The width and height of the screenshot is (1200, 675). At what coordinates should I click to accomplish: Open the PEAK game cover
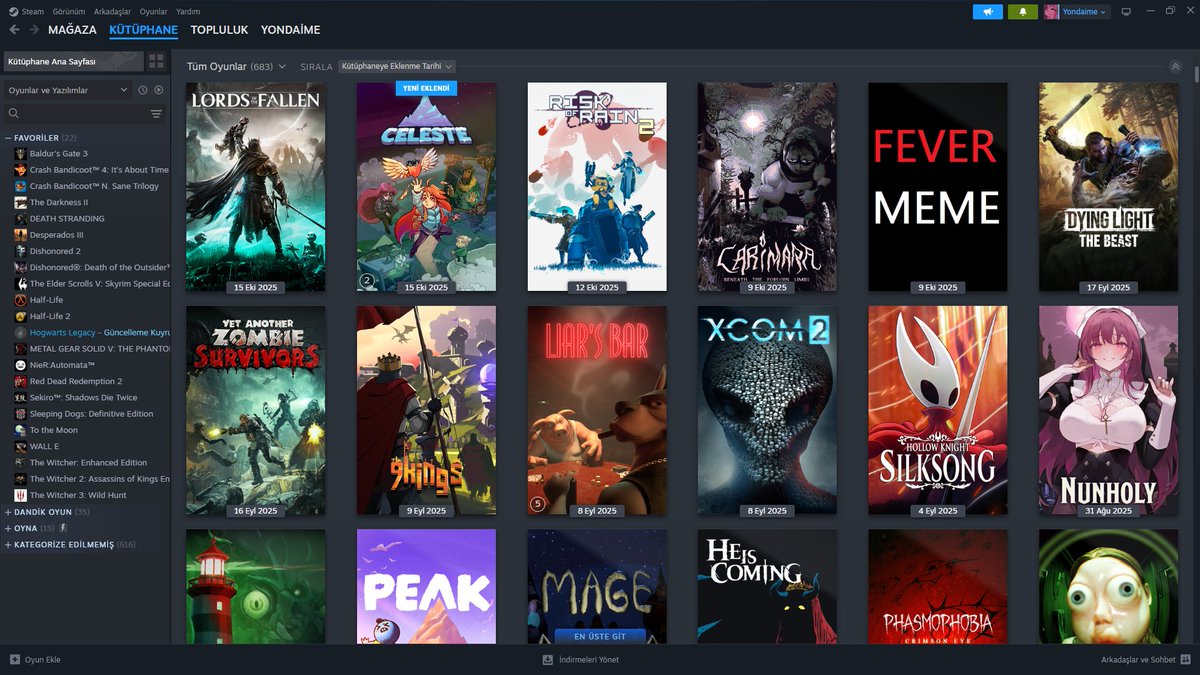click(426, 587)
